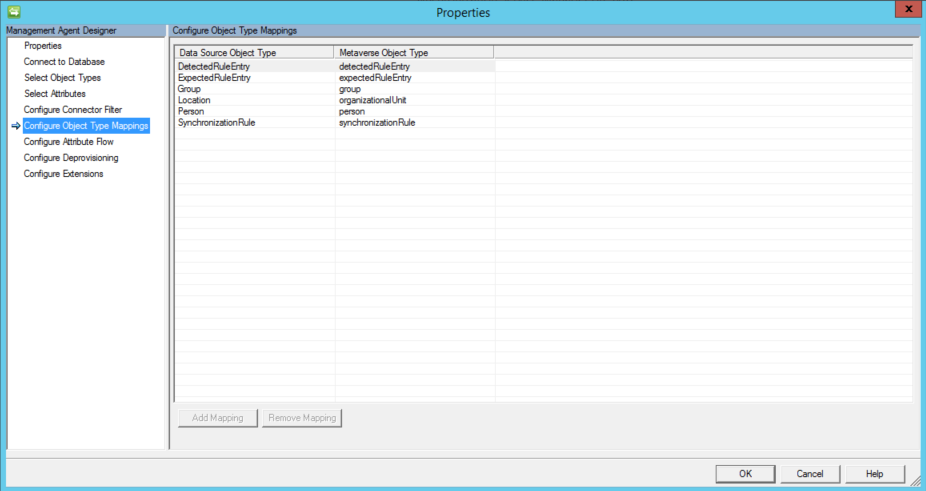
Task: Open Select Attributes page
Action: [x=54, y=93]
